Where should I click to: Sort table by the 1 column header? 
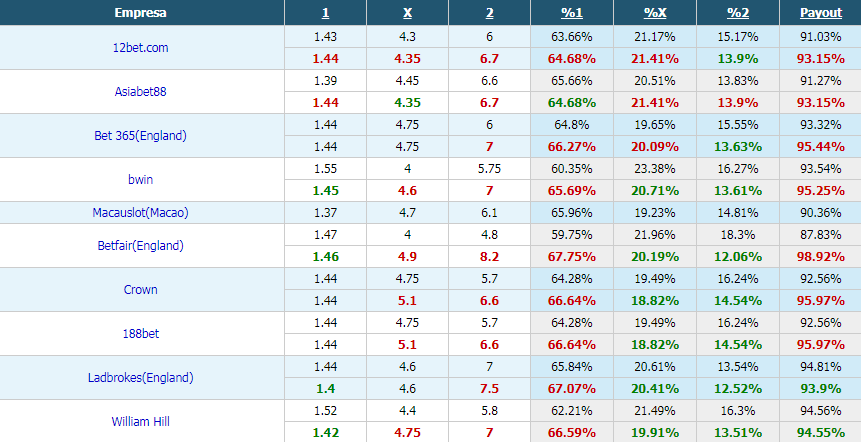[325, 13]
